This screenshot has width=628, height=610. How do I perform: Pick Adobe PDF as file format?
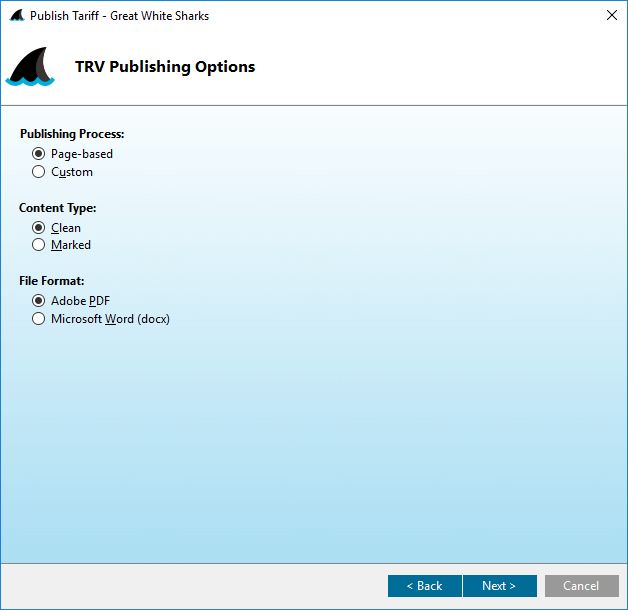(x=39, y=301)
